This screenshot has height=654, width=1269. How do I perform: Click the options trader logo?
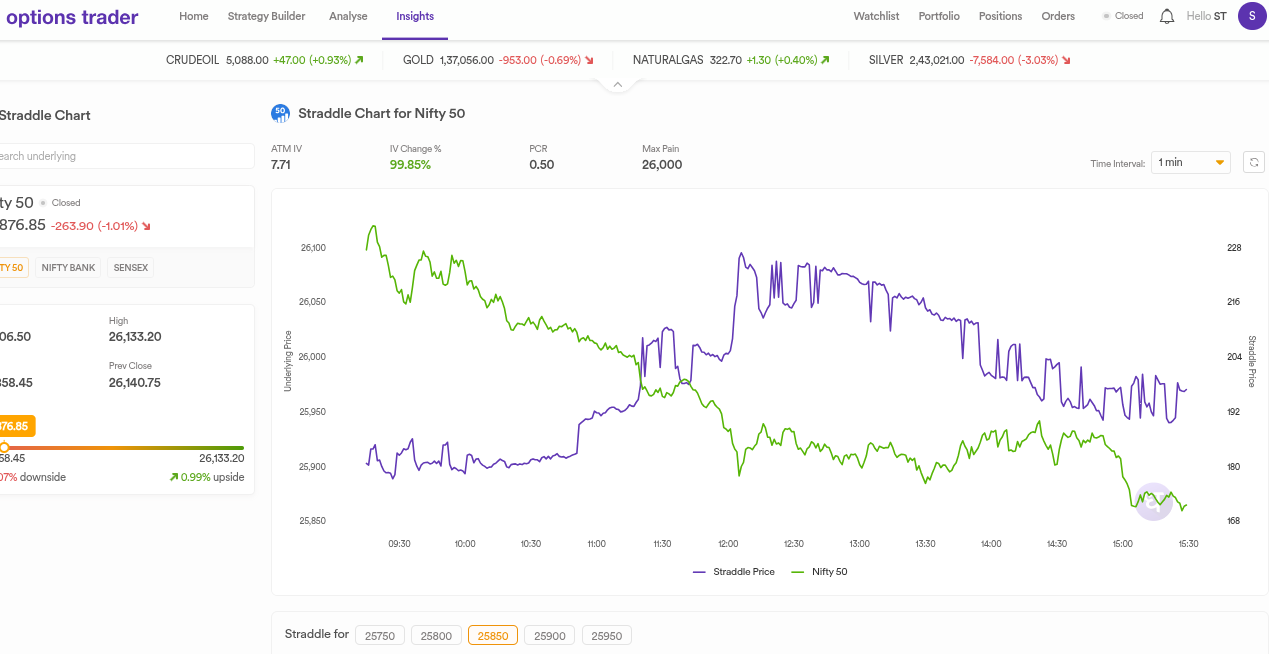pos(72,17)
